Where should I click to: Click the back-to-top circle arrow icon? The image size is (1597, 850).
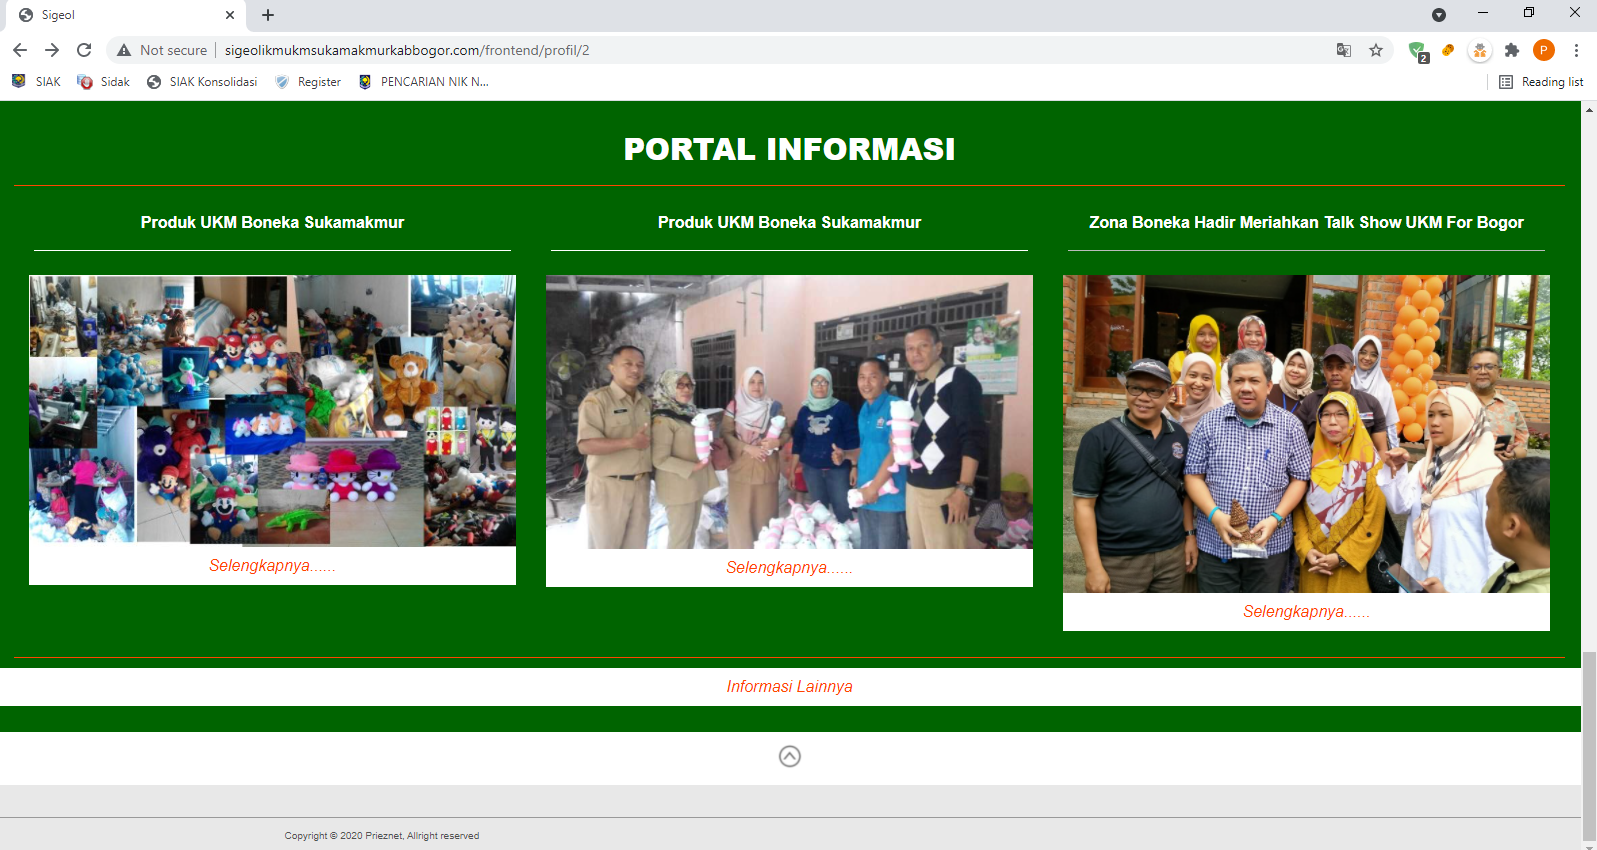click(x=790, y=756)
